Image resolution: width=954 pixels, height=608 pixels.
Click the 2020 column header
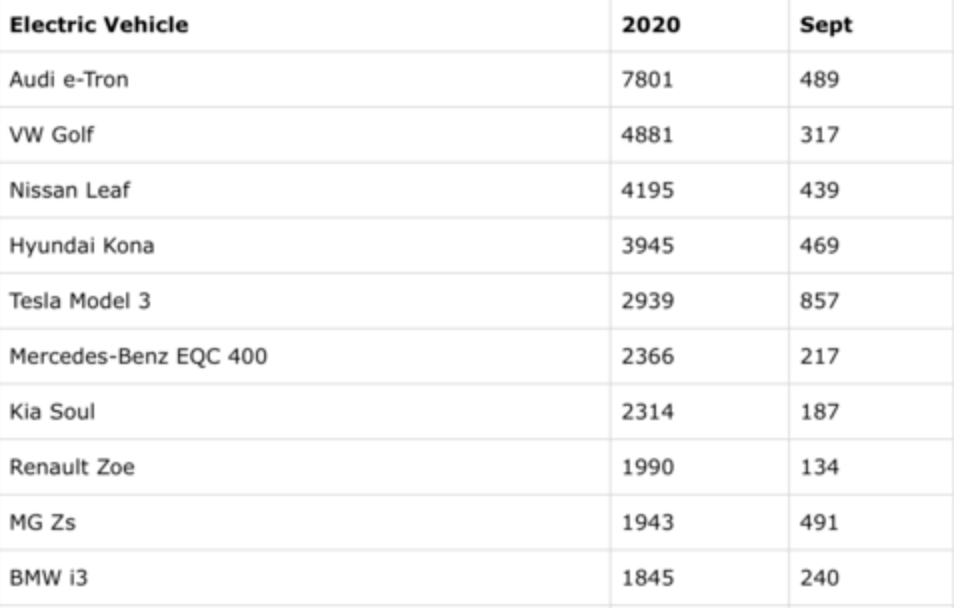pyautogui.click(x=651, y=26)
